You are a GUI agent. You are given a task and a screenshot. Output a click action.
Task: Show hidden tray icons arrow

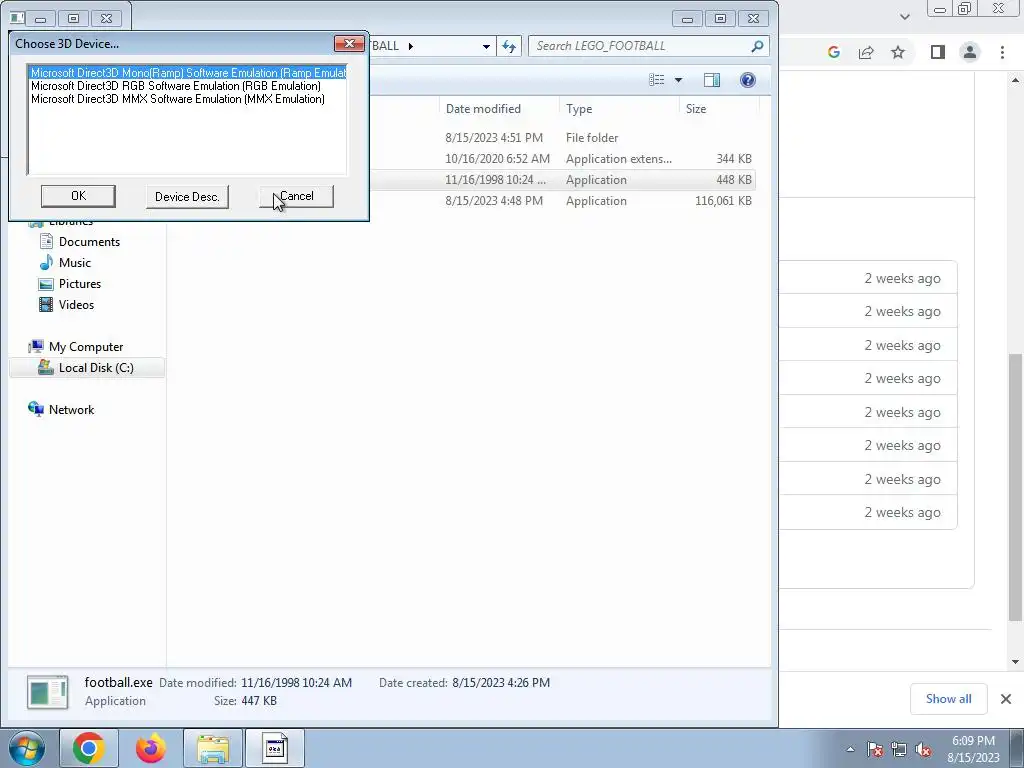(x=850, y=749)
